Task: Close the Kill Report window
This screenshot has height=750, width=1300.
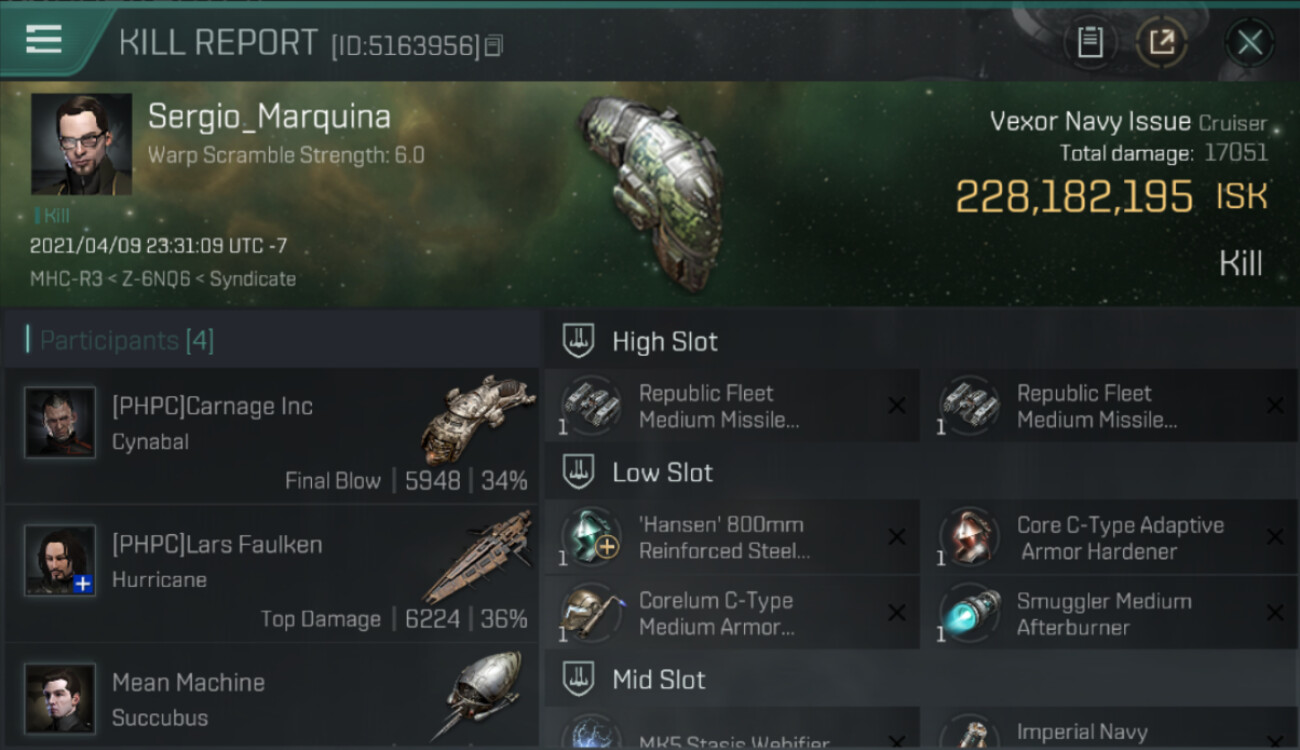Action: click(1250, 42)
